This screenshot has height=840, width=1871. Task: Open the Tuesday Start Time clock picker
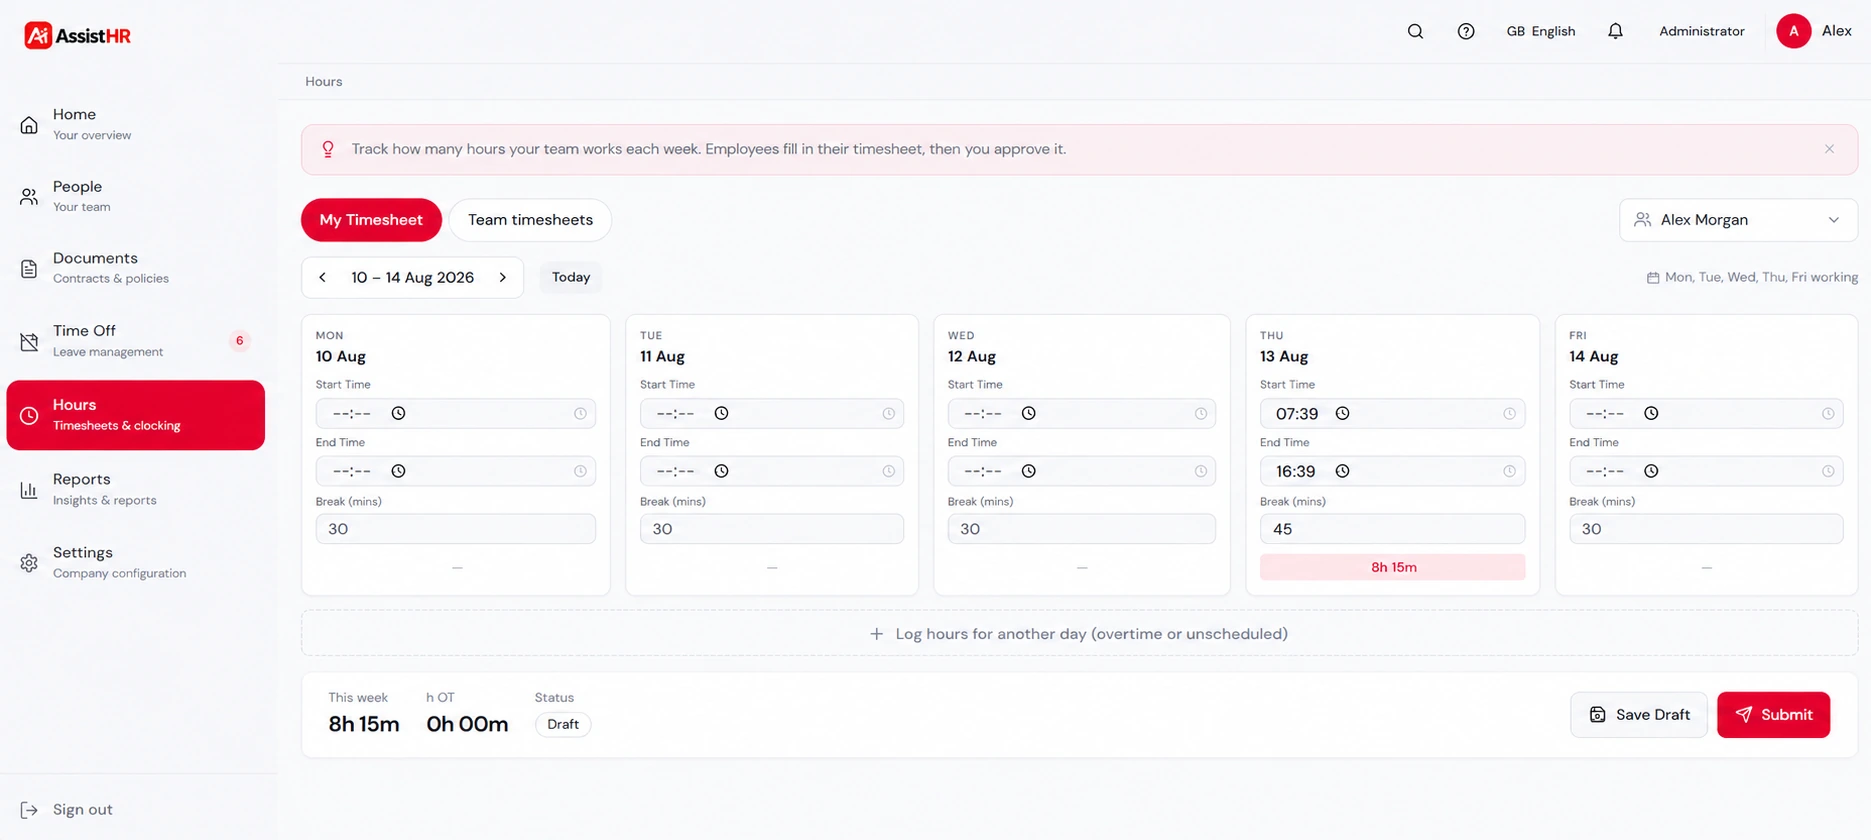tap(721, 413)
